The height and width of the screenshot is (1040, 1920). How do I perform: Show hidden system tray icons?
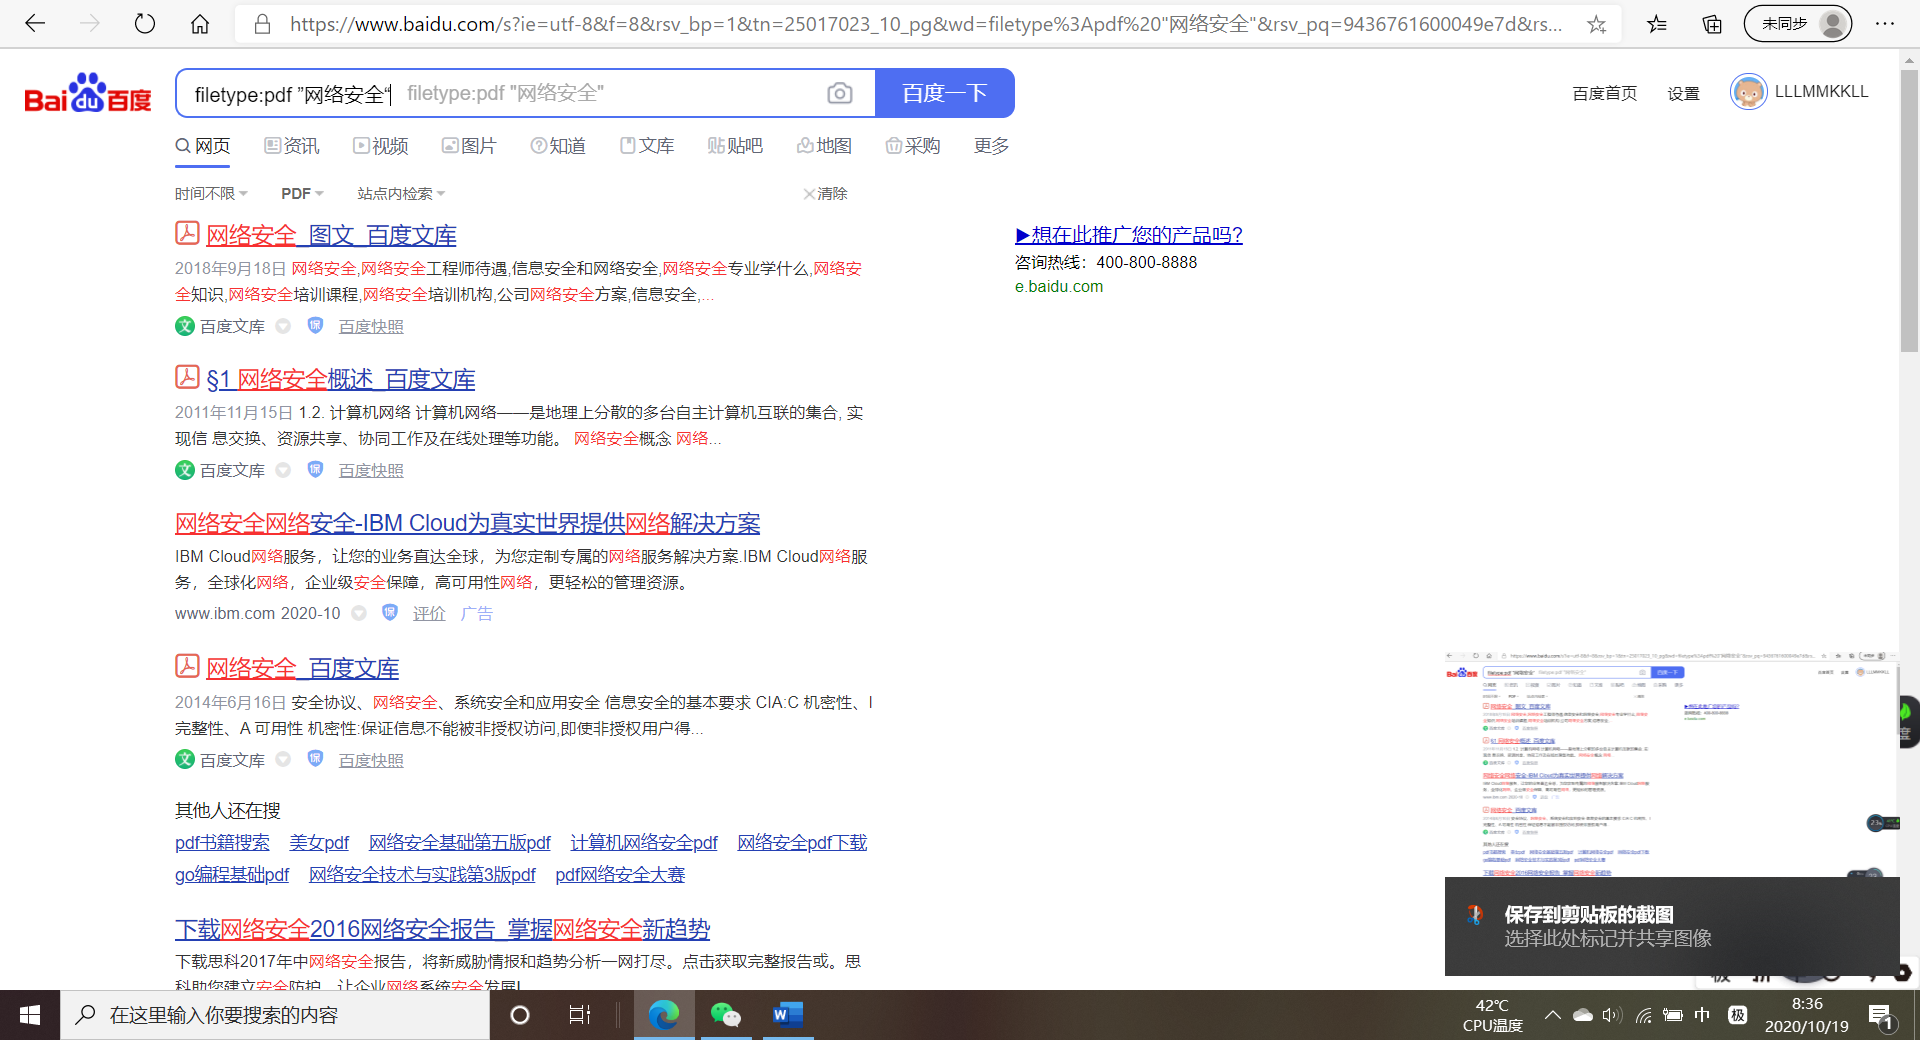tap(1552, 1015)
